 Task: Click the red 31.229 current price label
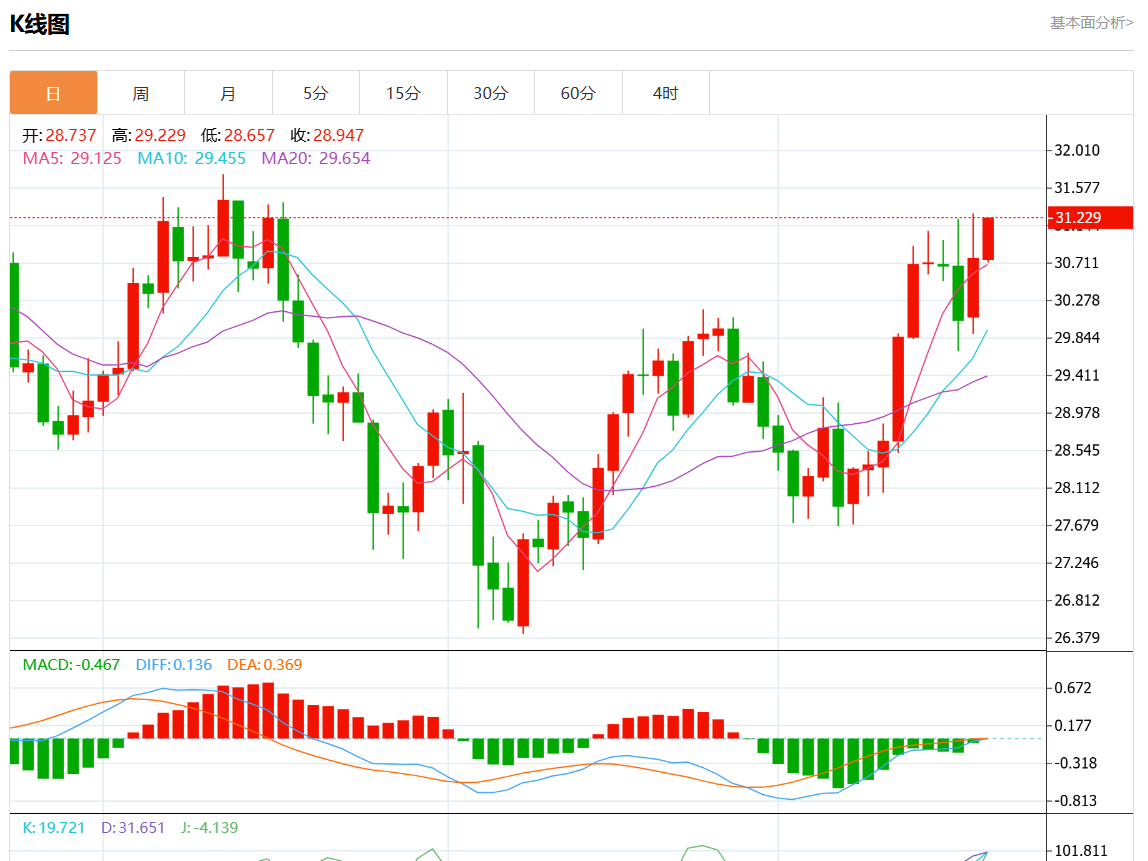tap(1090, 217)
